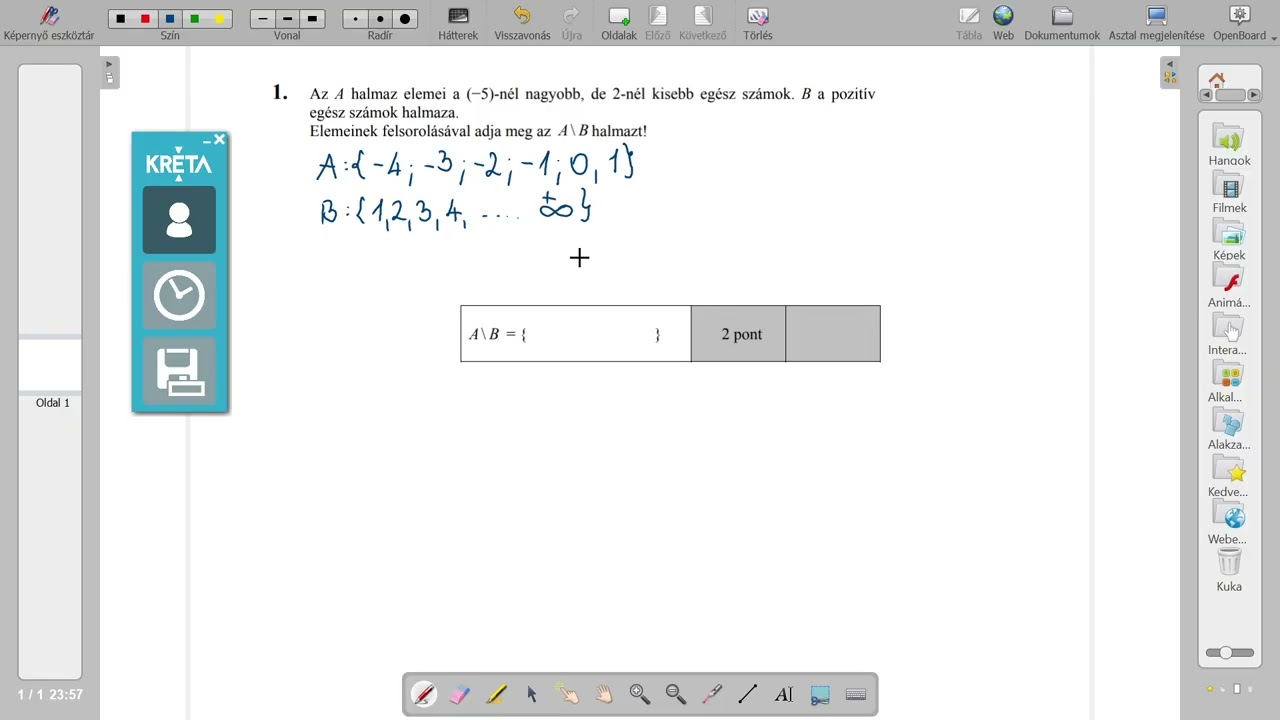This screenshot has height=720, width=1280.
Task: Open Kuka trash
Action: [1229, 569]
